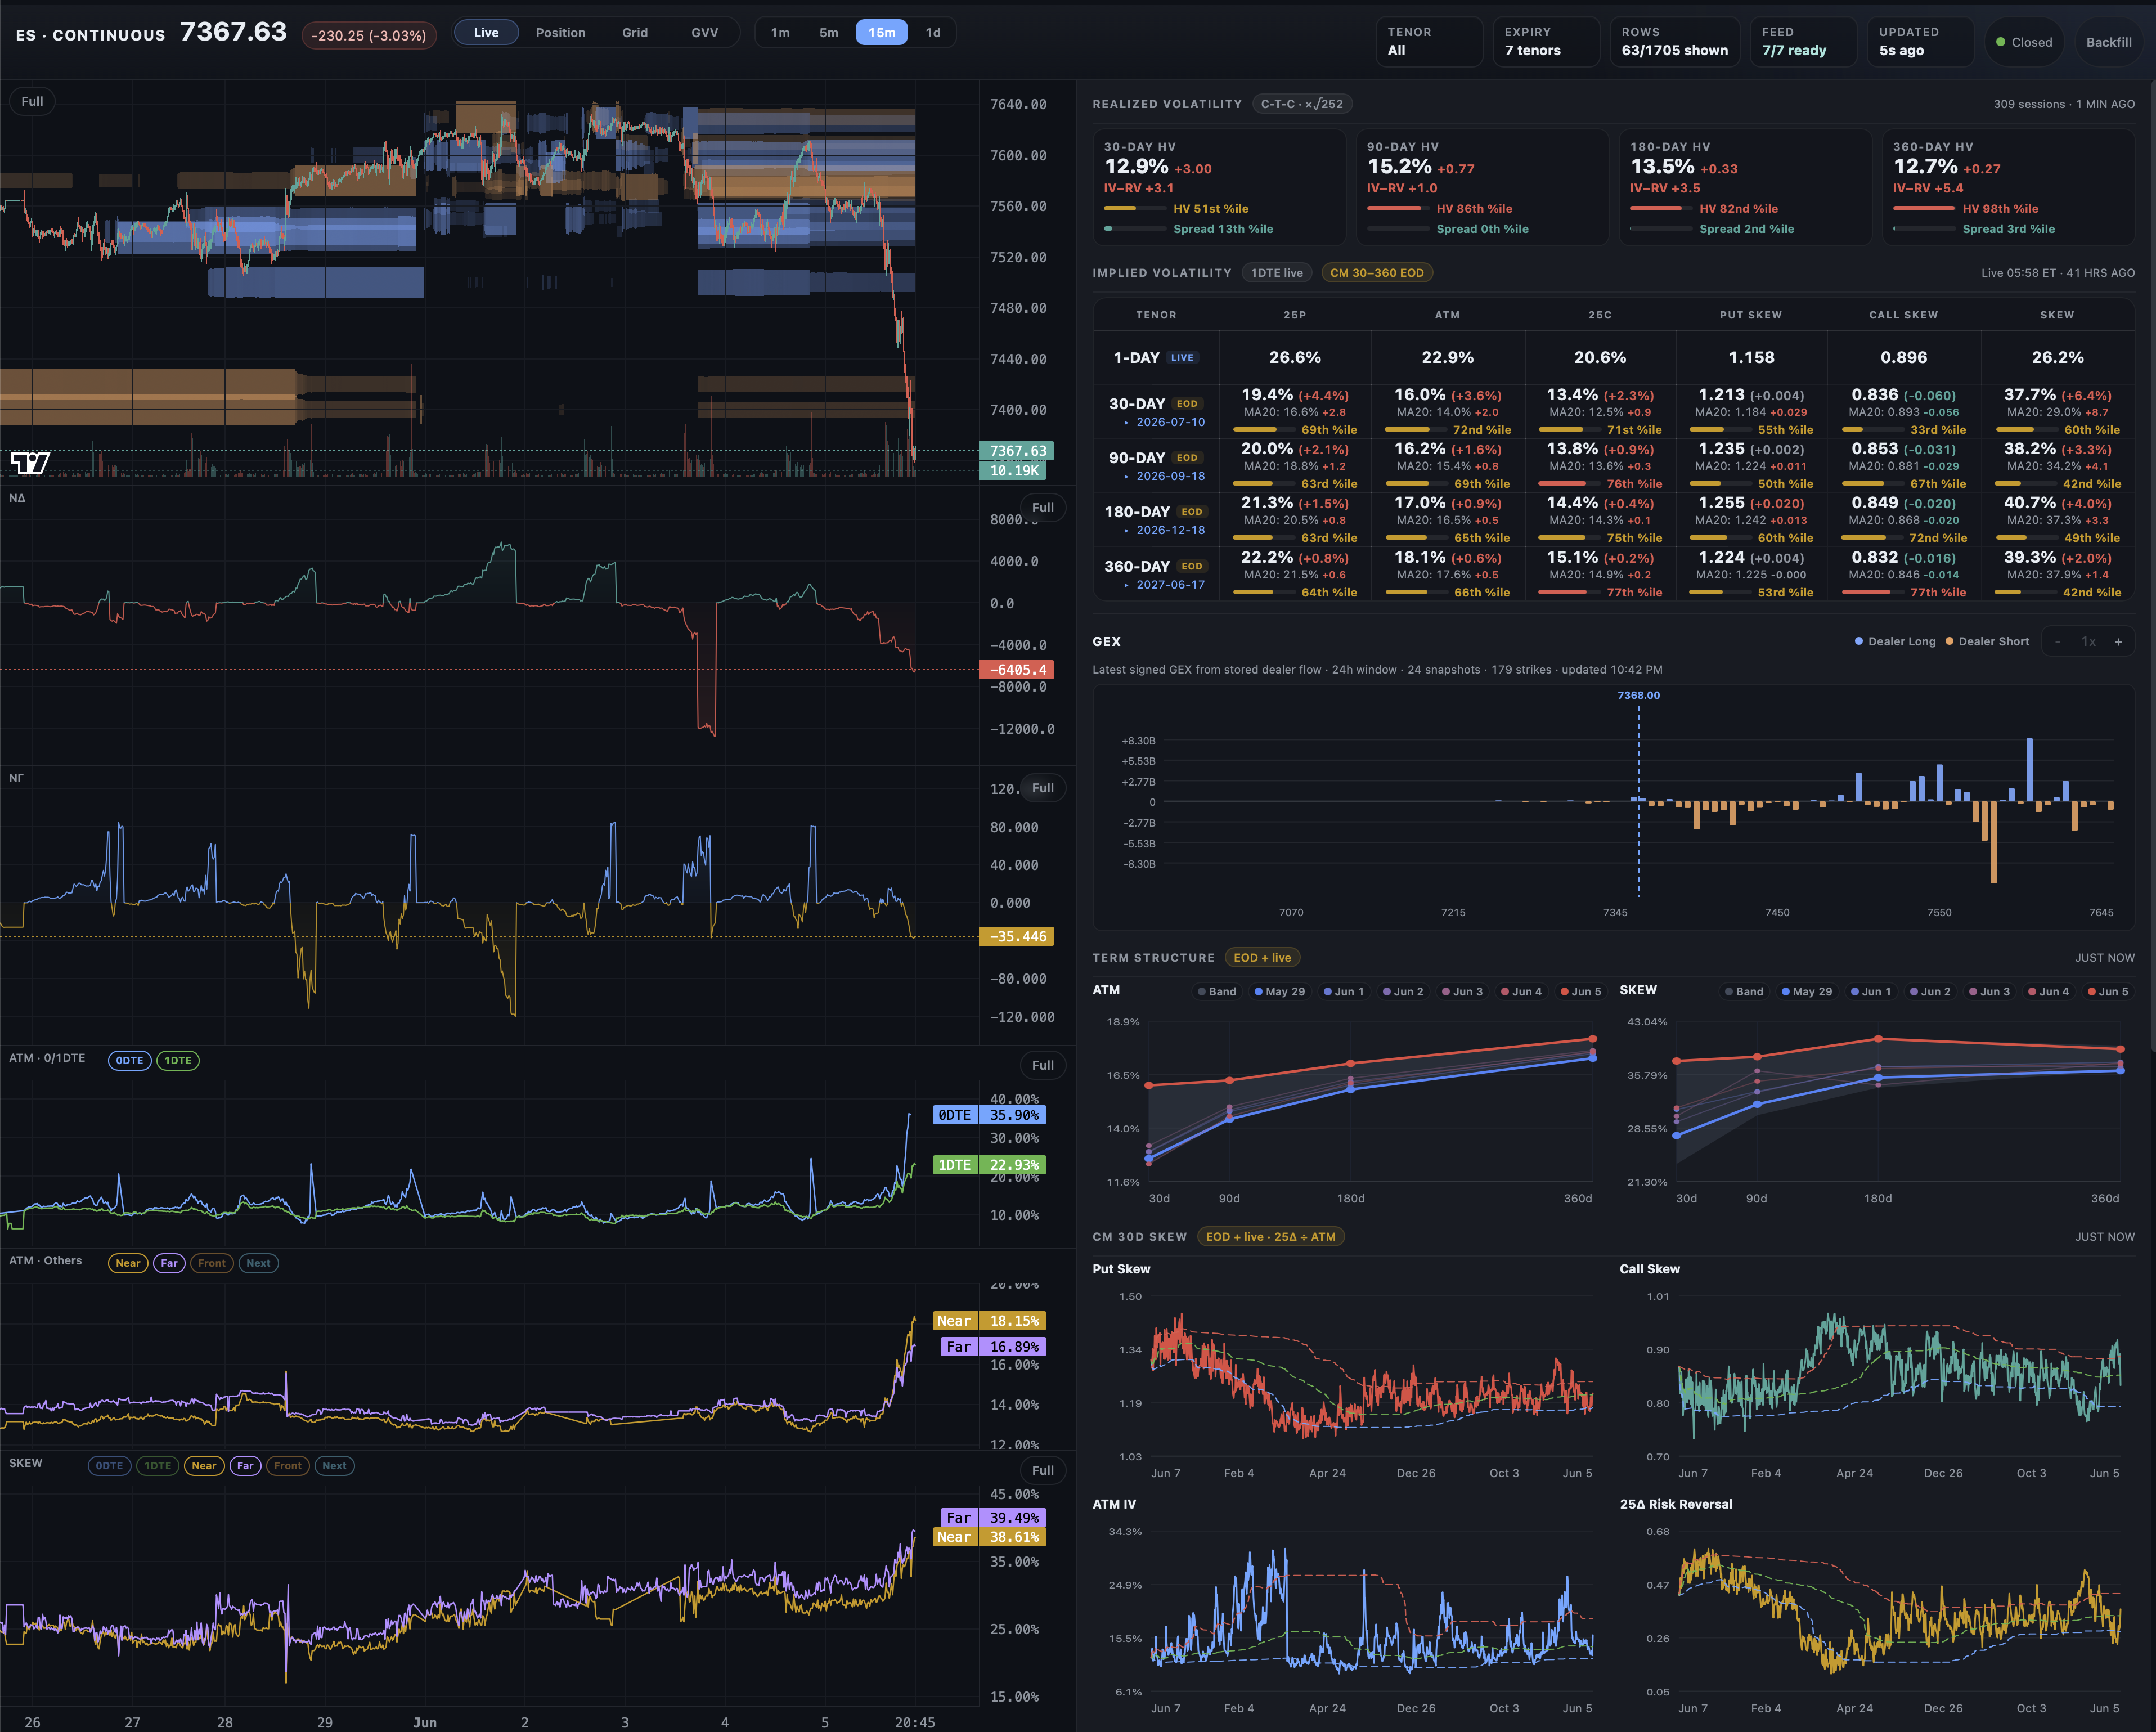Toggle Near series in SKEW chart
Screen dimensions: 2156x1732
(x=204, y=1466)
